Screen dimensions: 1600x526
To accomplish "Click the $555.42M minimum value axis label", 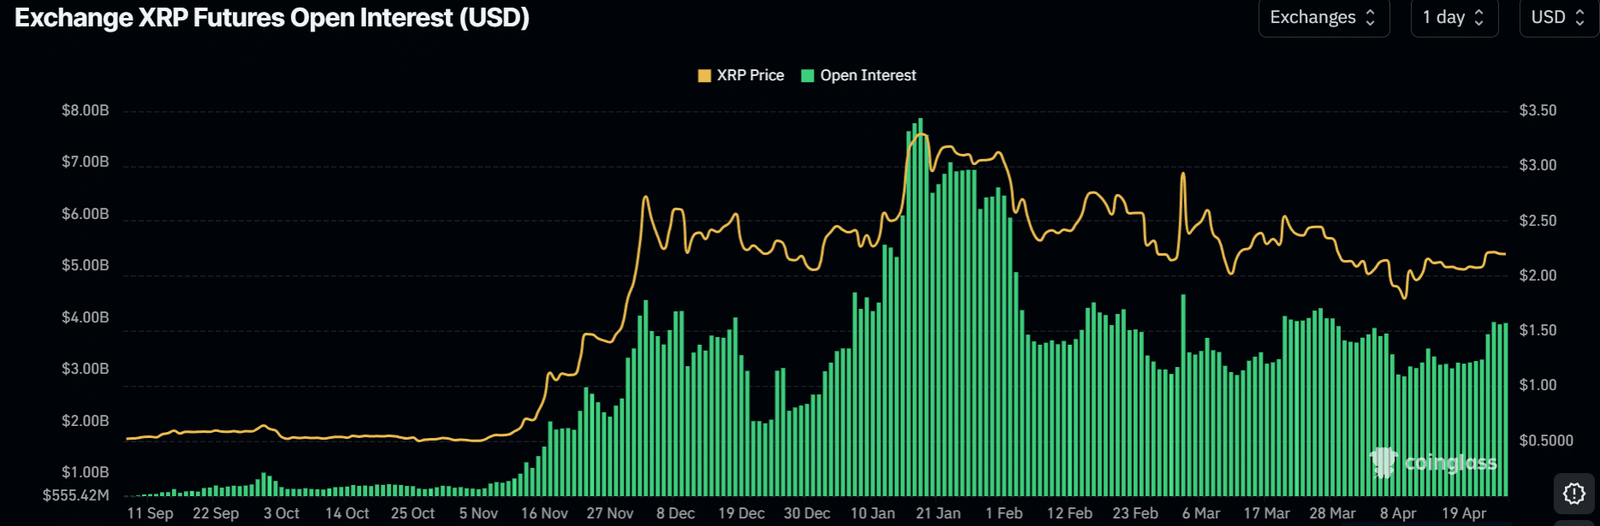I will point(76,495).
